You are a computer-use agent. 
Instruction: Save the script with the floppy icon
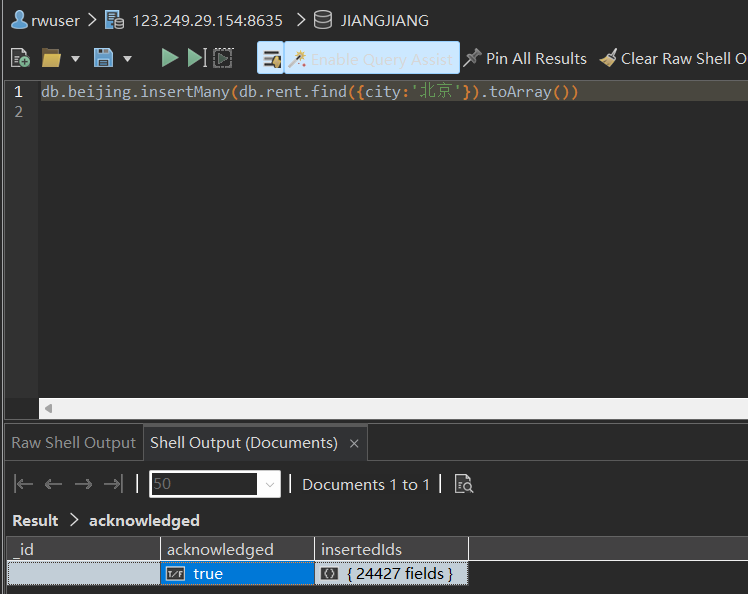coord(103,58)
